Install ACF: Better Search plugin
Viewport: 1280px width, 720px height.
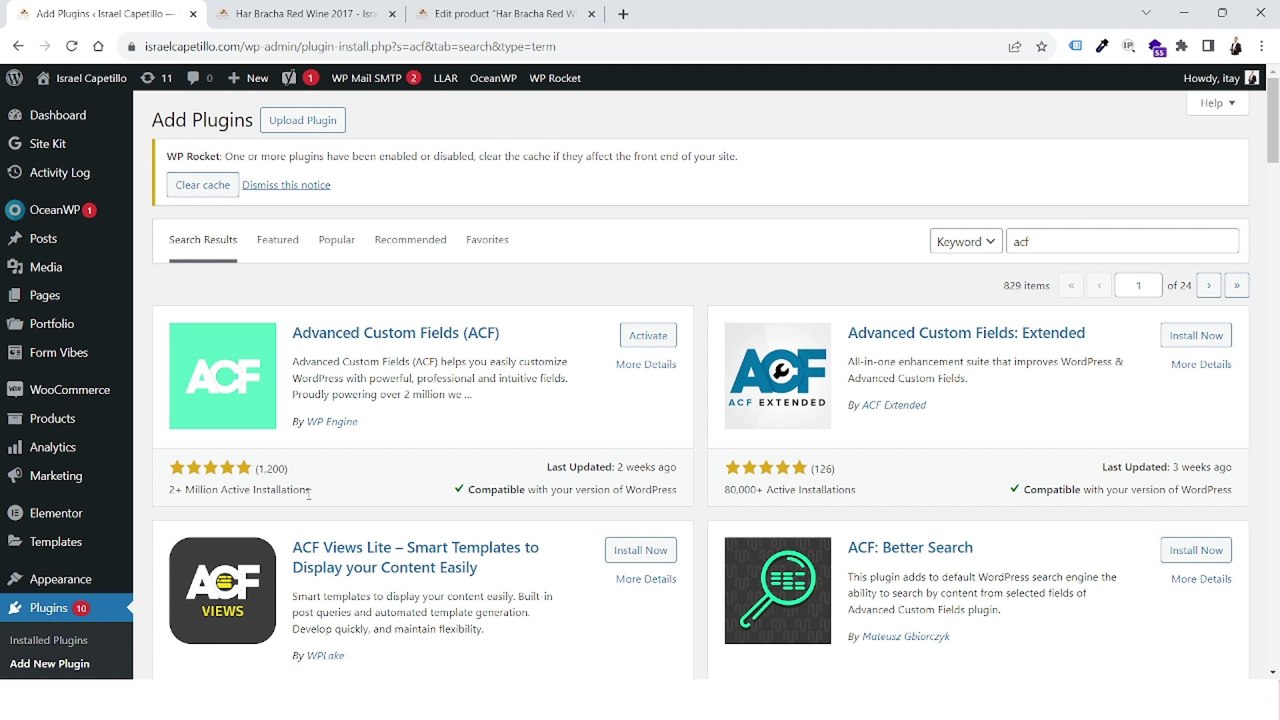[1196, 550]
